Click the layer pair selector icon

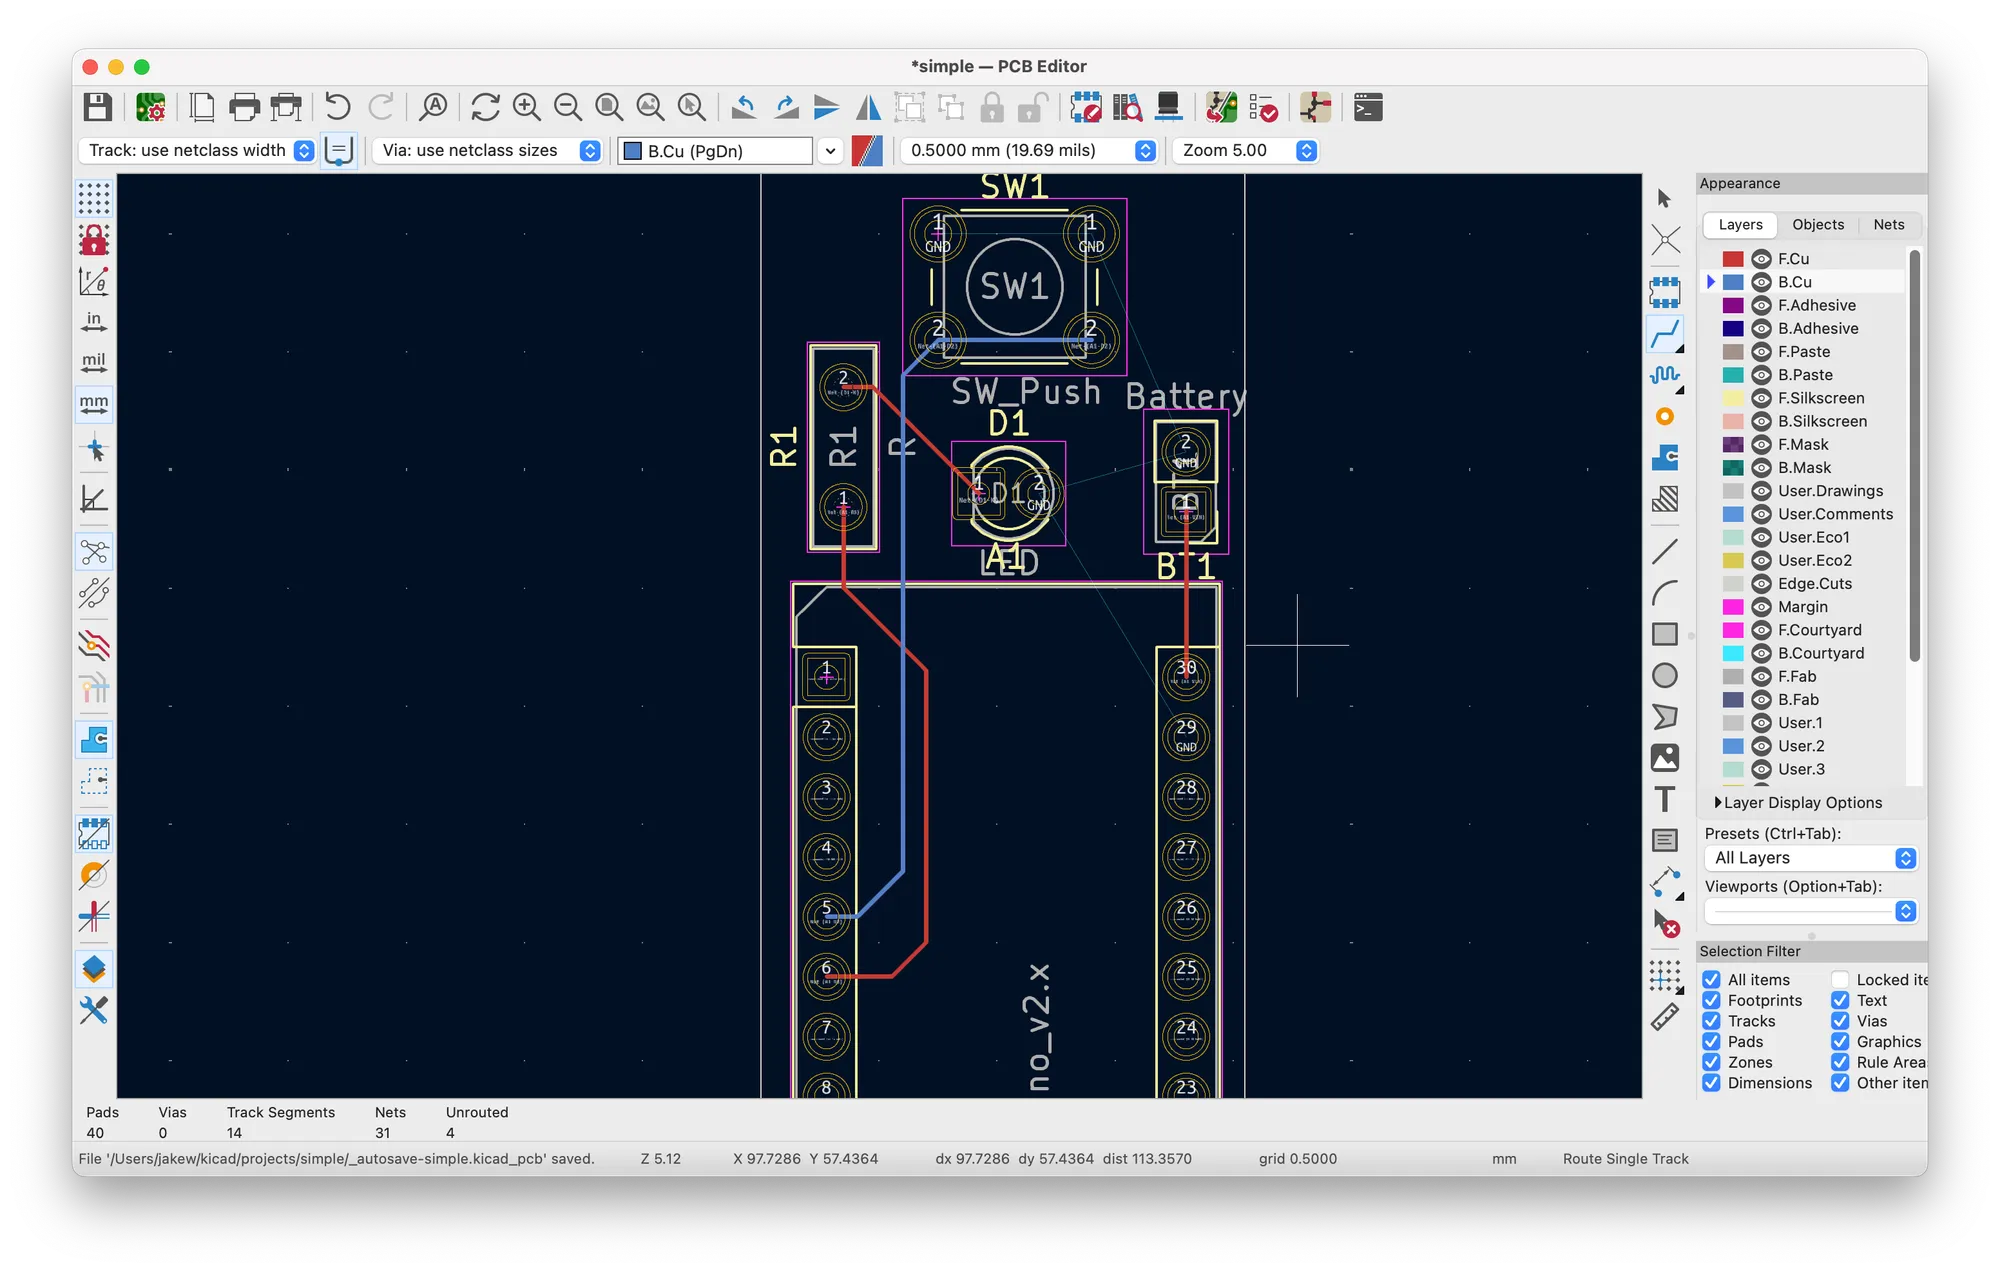(x=867, y=150)
